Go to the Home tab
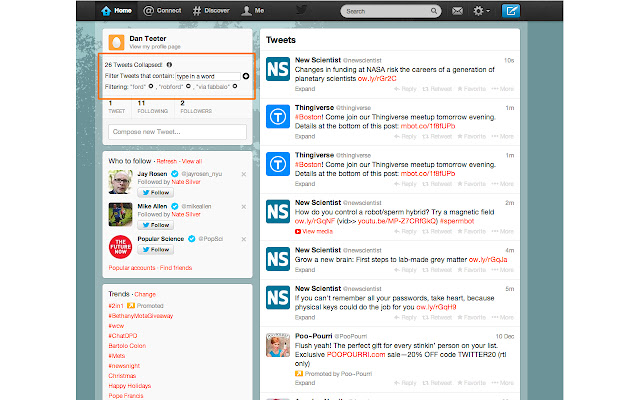Image resolution: width=640 pixels, height=400 pixels. pyautogui.click(x=116, y=11)
